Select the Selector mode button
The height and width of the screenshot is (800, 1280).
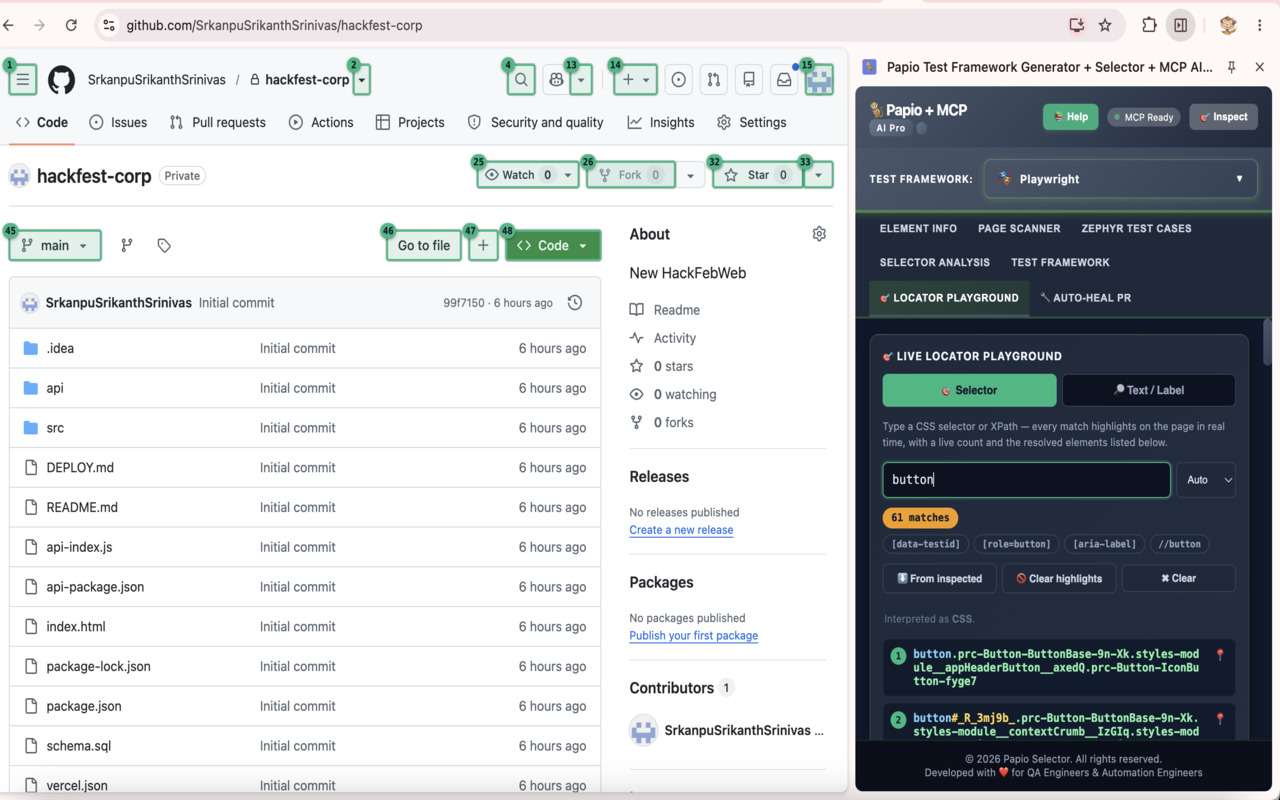click(x=969, y=390)
